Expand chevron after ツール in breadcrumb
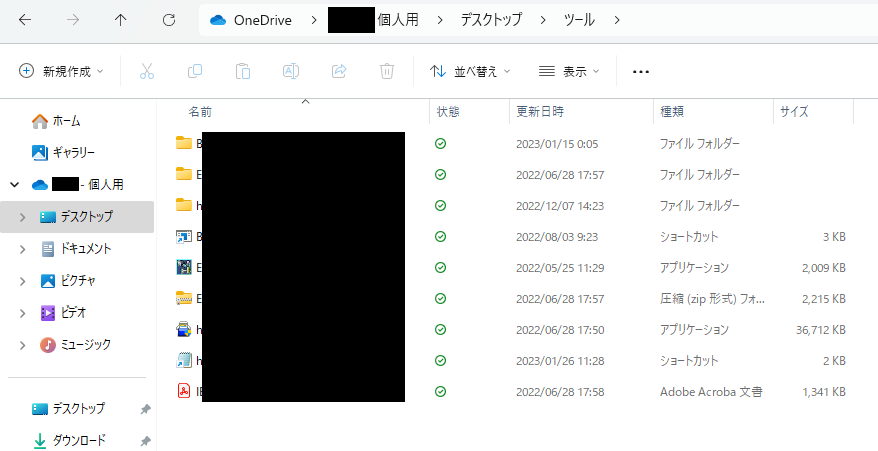Image resolution: width=878 pixels, height=451 pixels. [617, 21]
